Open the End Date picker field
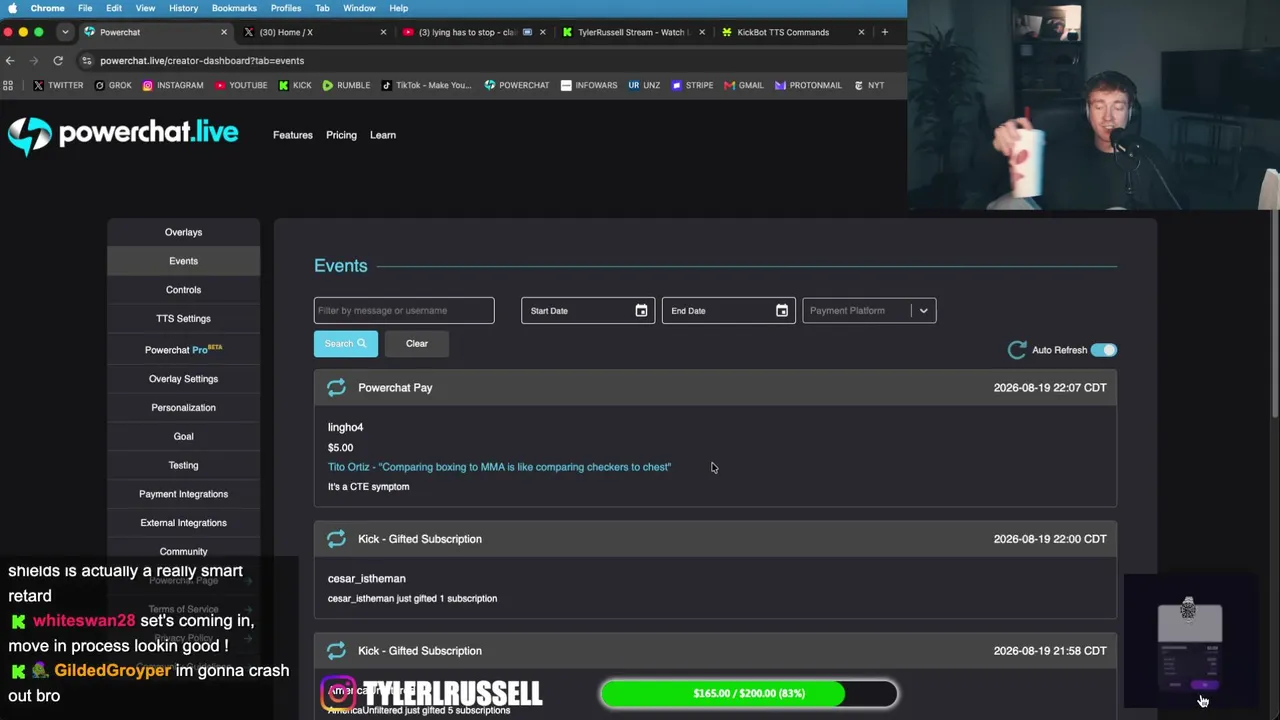The image size is (1280, 720). click(729, 311)
